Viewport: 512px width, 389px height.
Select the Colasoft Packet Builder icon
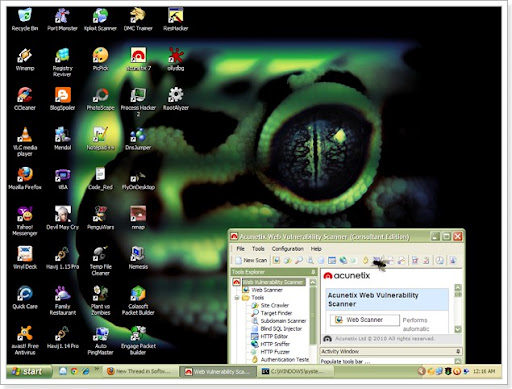pos(138,300)
